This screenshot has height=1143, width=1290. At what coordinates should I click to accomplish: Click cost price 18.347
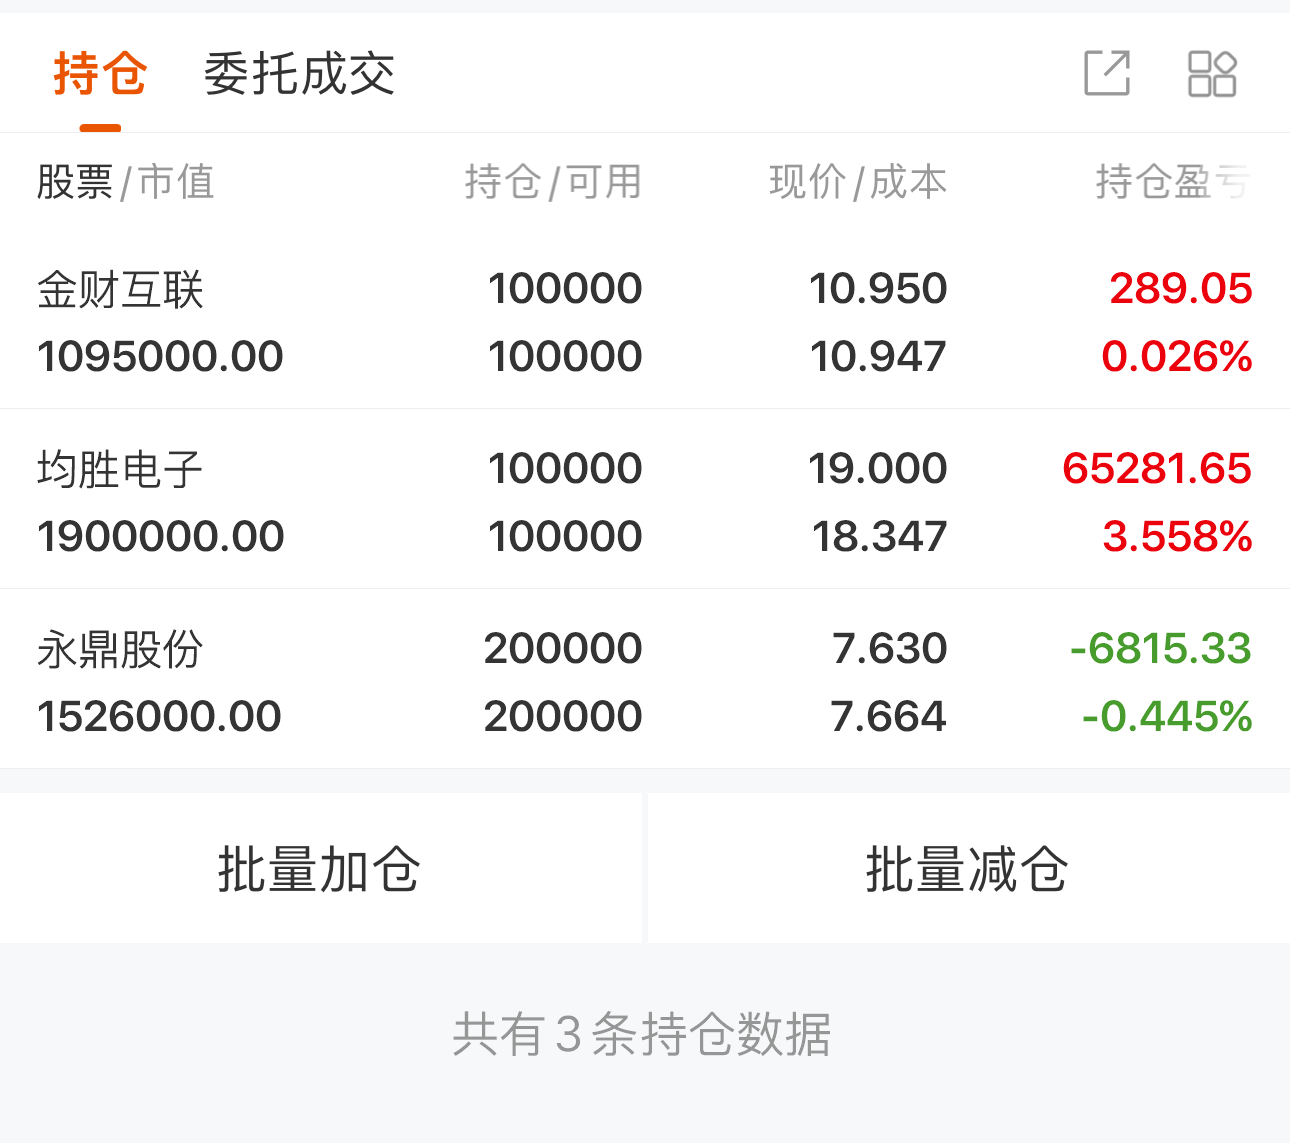[x=879, y=537]
